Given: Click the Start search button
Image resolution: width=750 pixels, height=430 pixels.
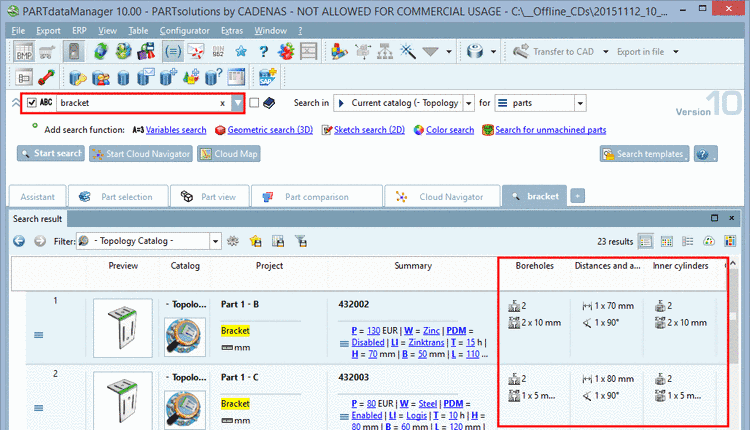Looking at the screenshot, I should point(50,154).
